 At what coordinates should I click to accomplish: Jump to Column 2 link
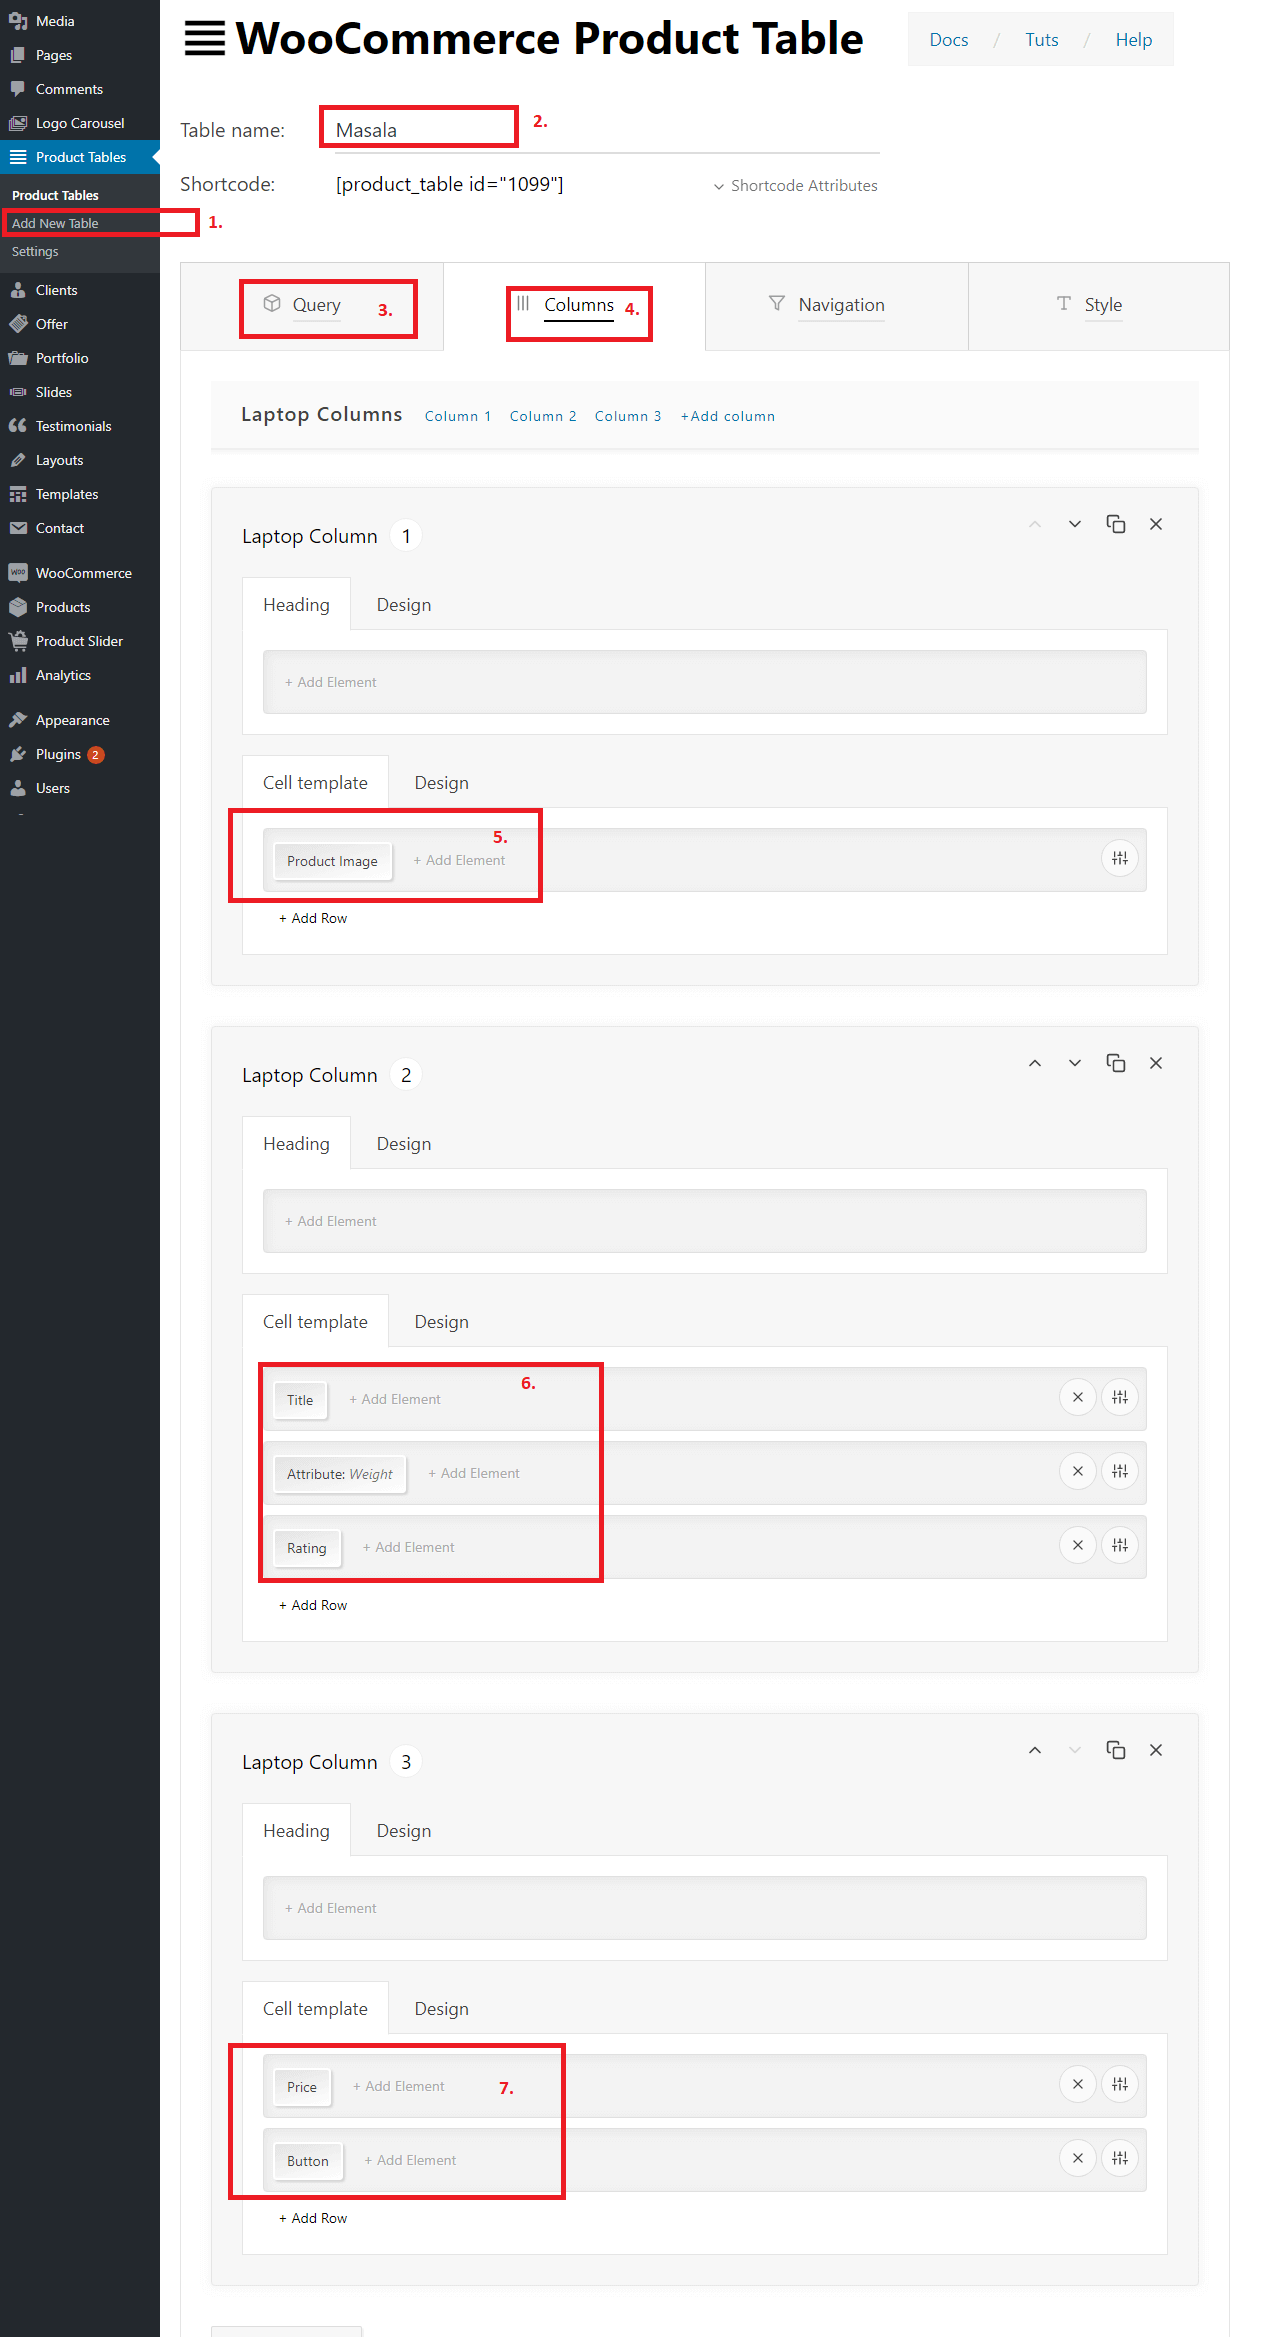[543, 417]
